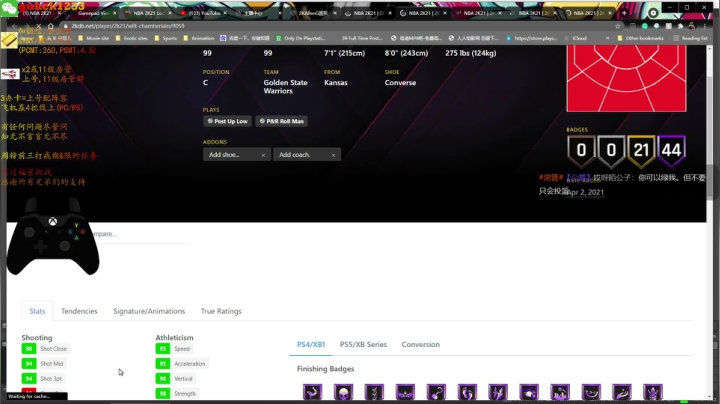
Task: Open the Only On Playstation bookmark
Action: (301, 38)
